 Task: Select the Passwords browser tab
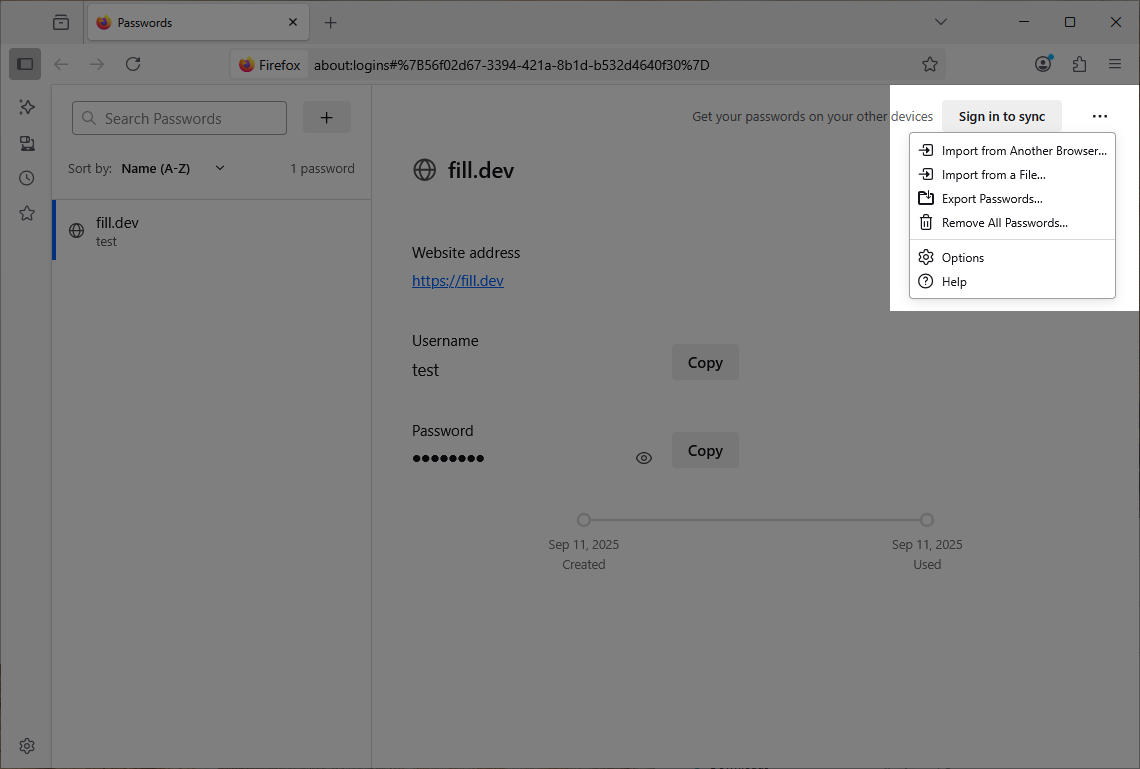coord(198,23)
